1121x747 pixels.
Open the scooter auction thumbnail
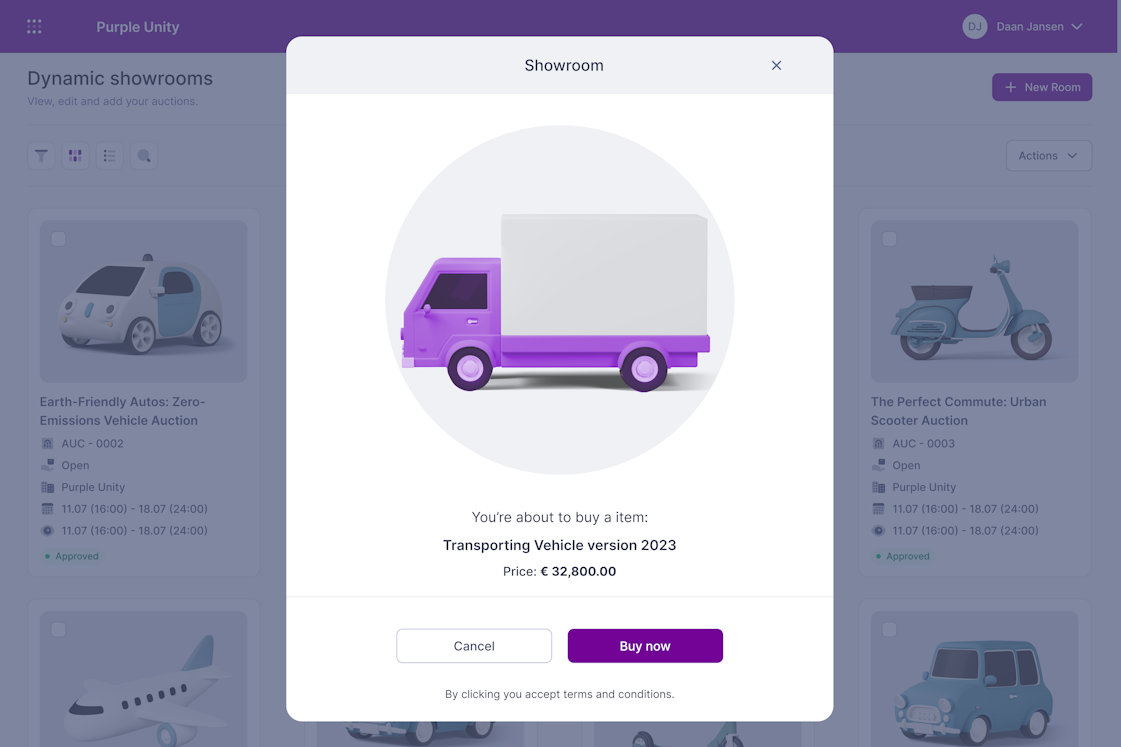[974, 301]
